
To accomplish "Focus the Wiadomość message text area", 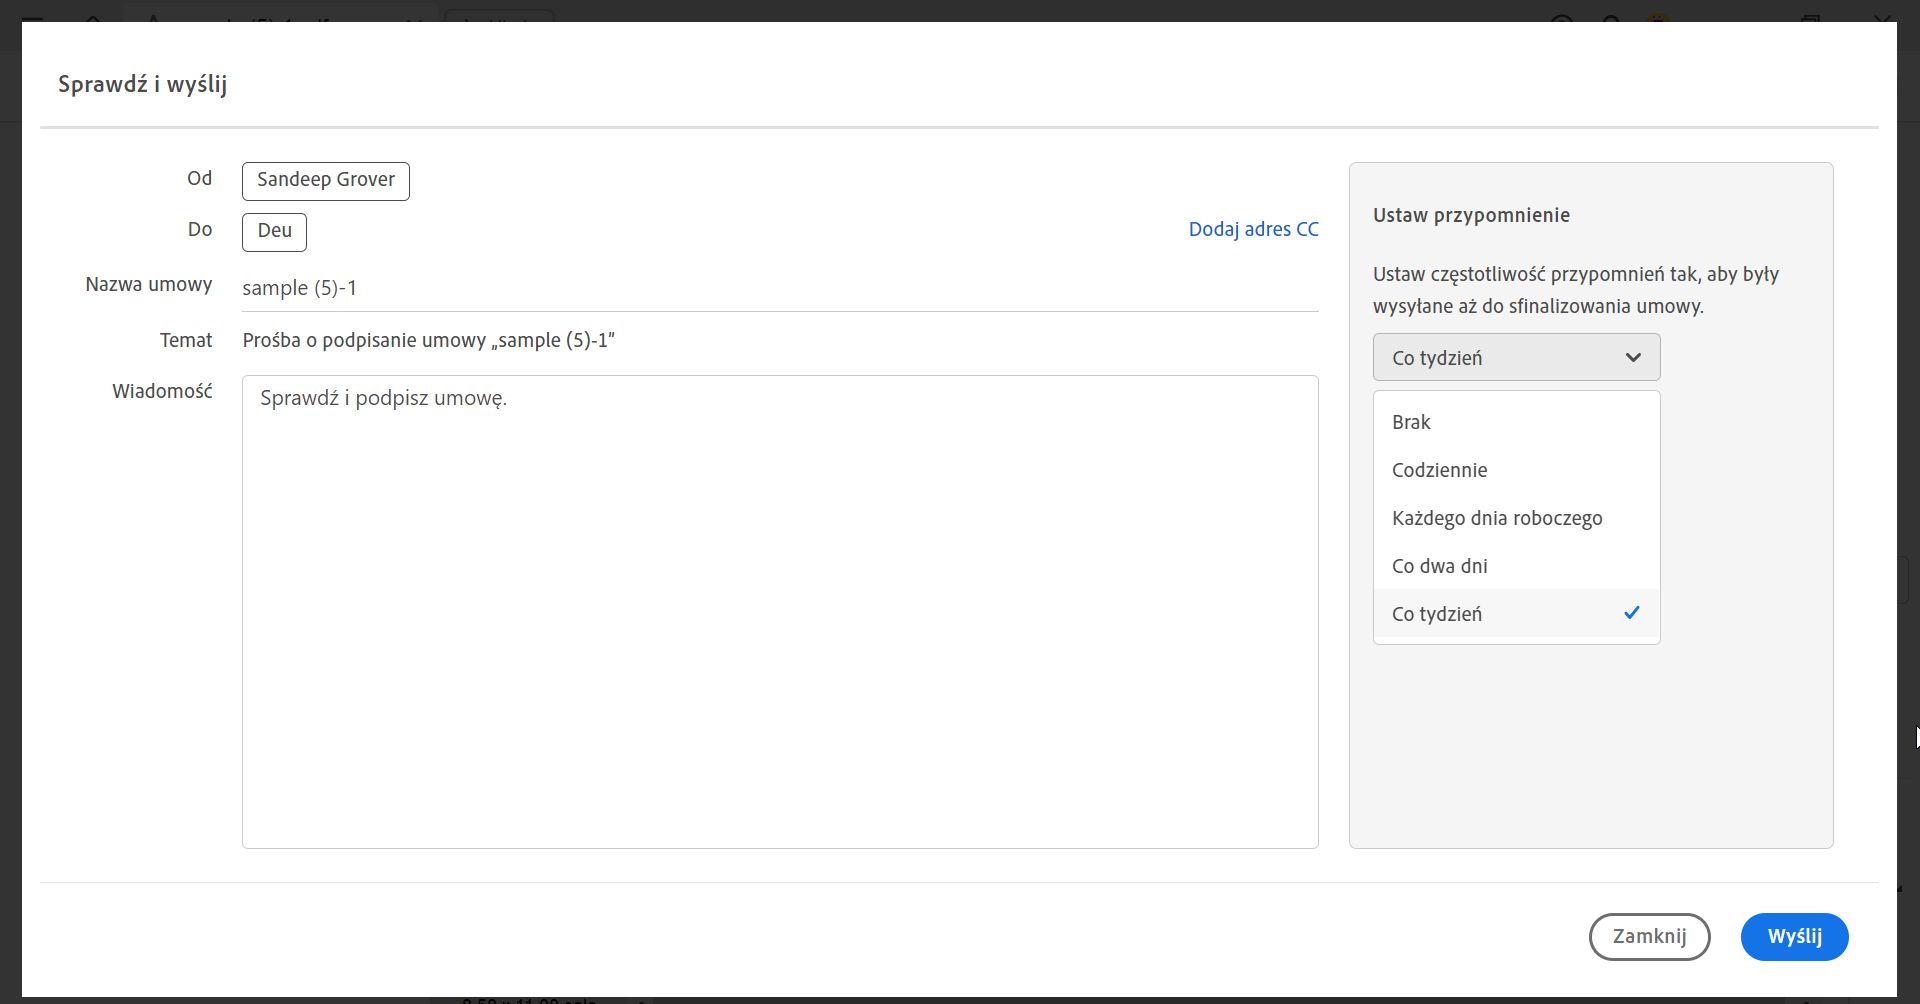I will (x=778, y=620).
